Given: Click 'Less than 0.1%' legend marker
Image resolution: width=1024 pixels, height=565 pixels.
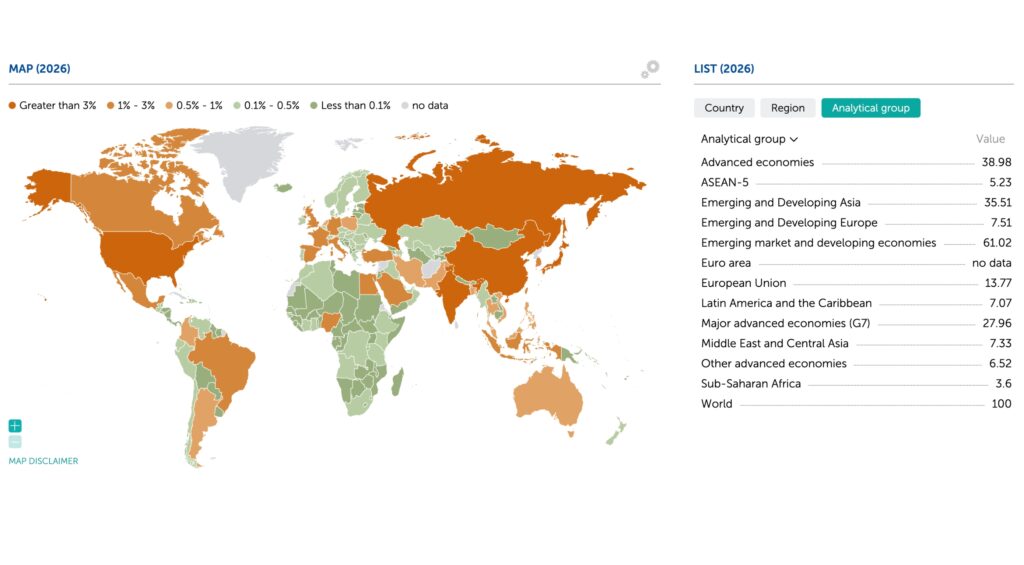Looking at the screenshot, I should pyautogui.click(x=313, y=105).
